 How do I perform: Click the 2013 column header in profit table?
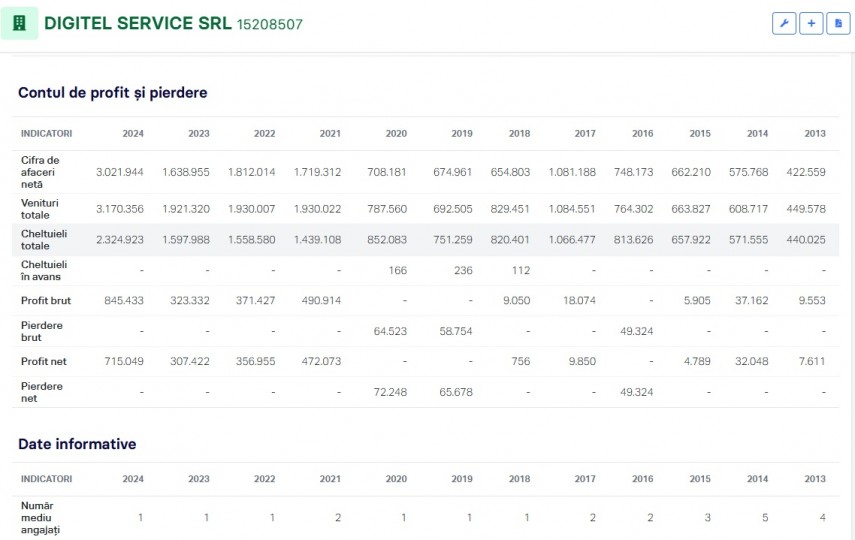point(815,134)
